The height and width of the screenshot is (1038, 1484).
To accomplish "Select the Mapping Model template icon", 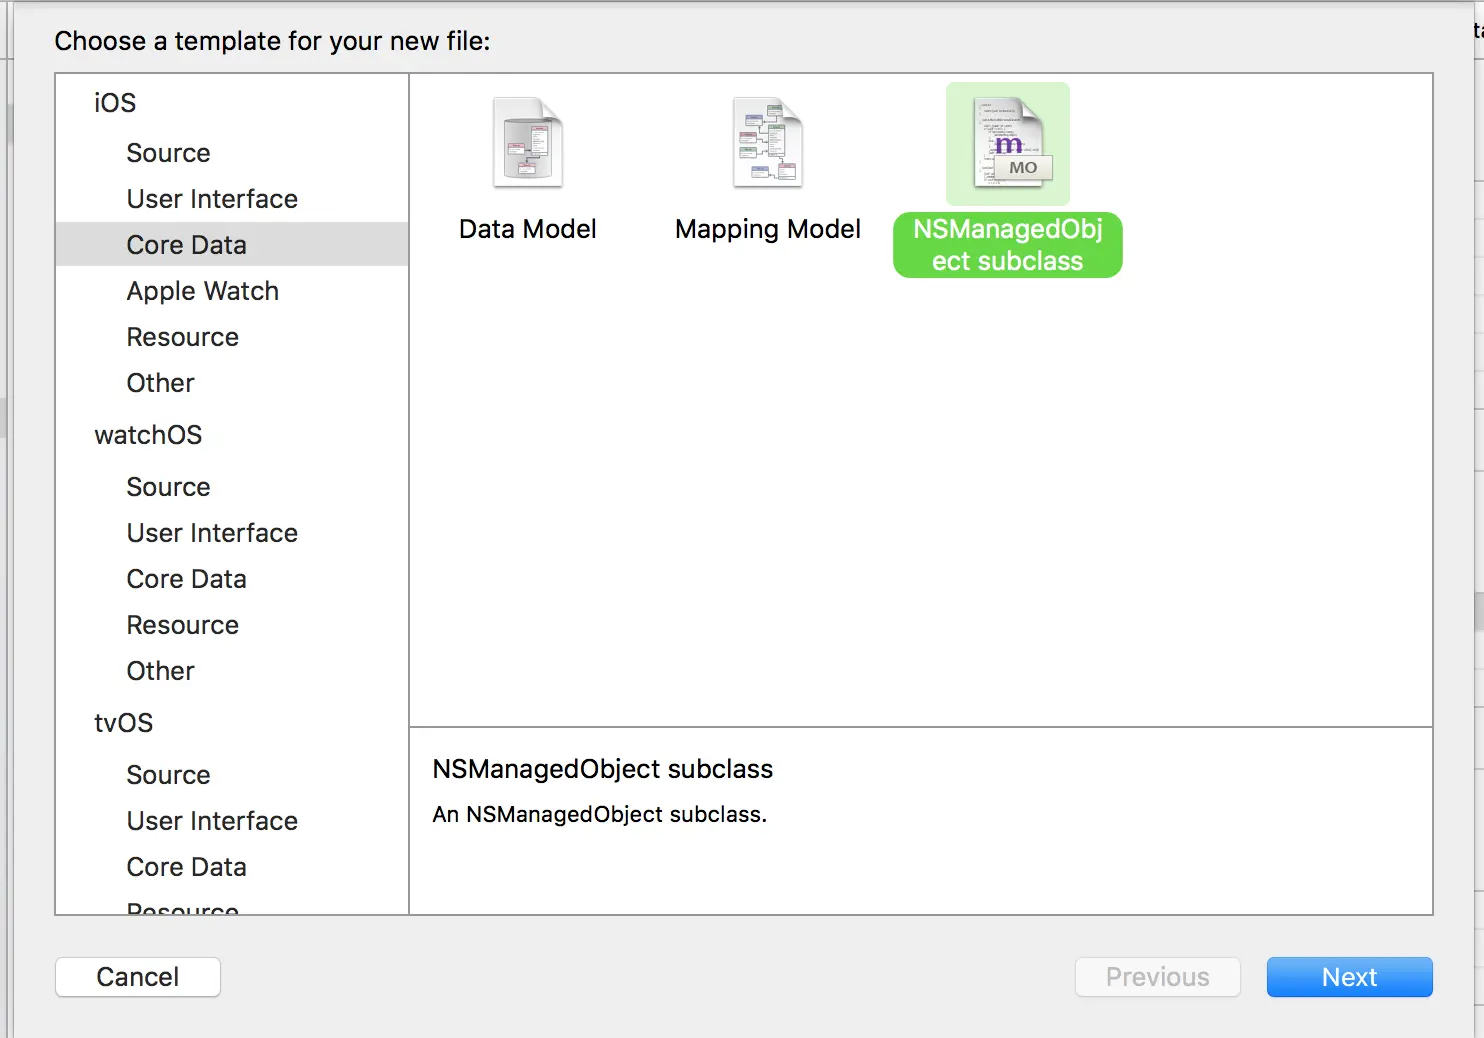I will (x=768, y=143).
